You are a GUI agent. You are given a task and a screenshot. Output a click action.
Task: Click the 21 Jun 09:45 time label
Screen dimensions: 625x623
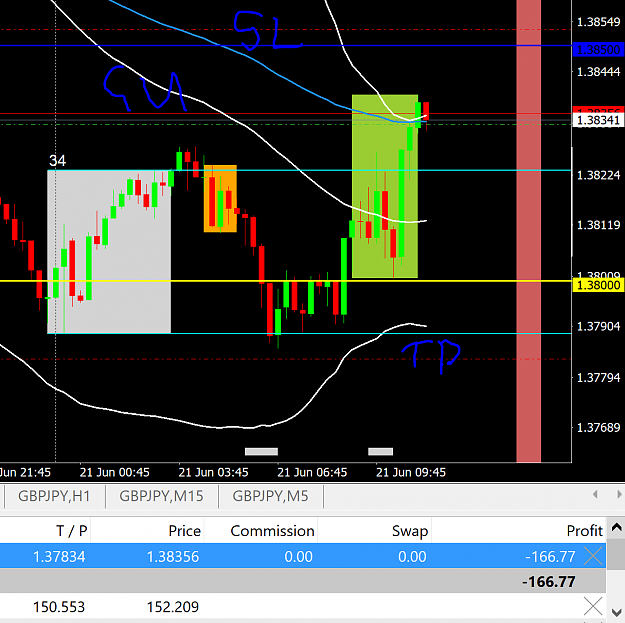click(x=411, y=472)
